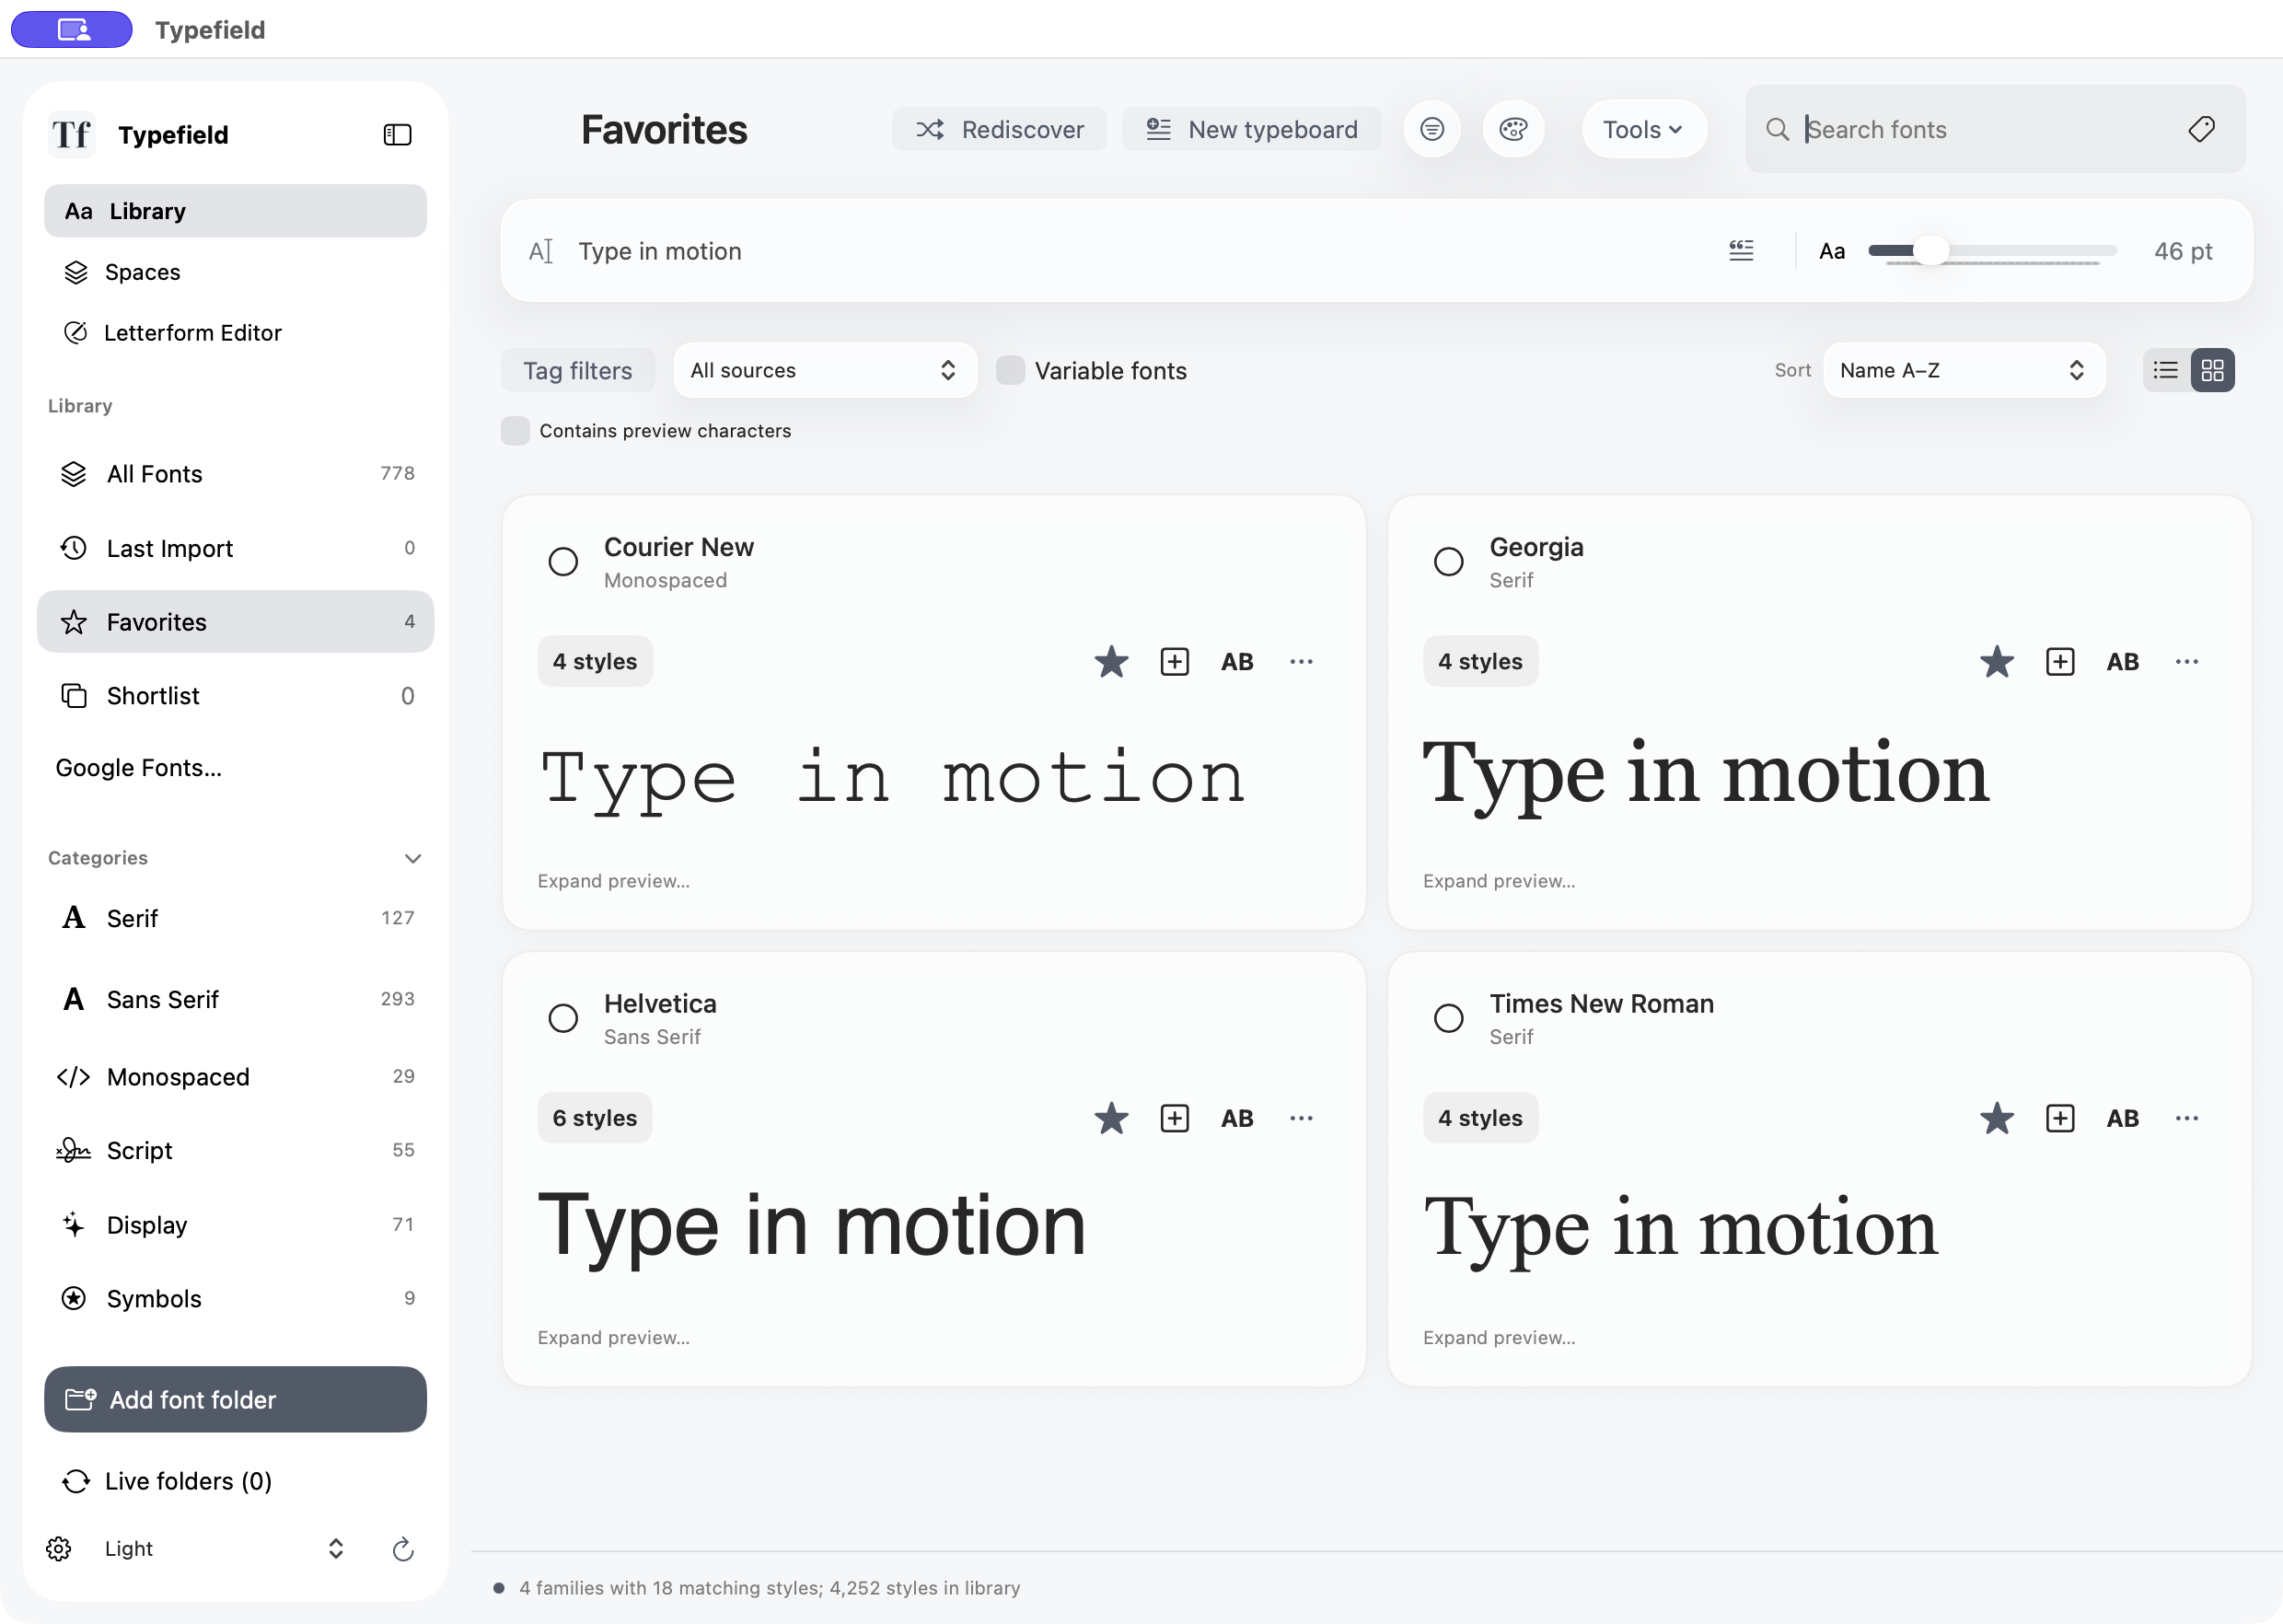
Task: Click Rediscover button
Action: pyautogui.click(x=999, y=129)
